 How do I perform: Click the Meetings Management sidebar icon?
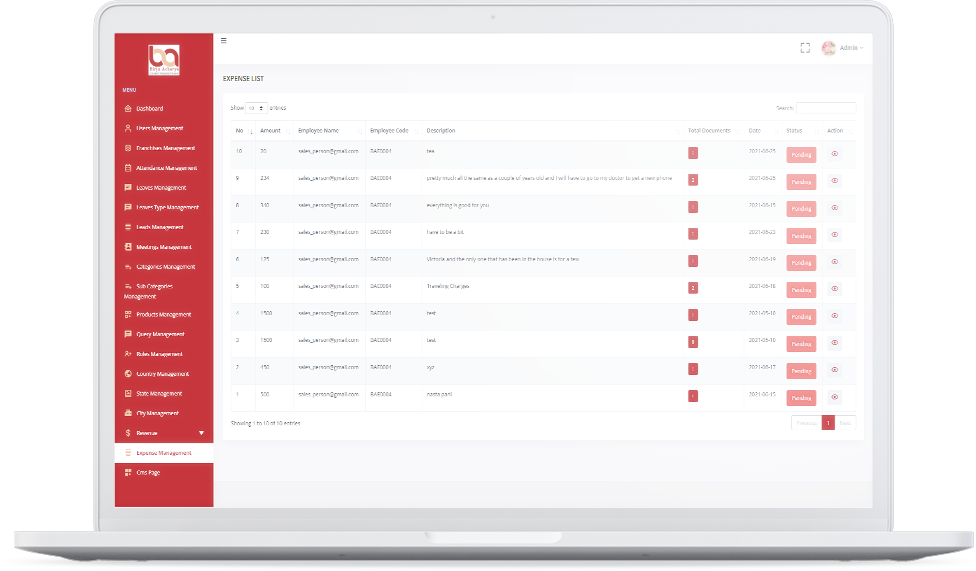(128, 247)
